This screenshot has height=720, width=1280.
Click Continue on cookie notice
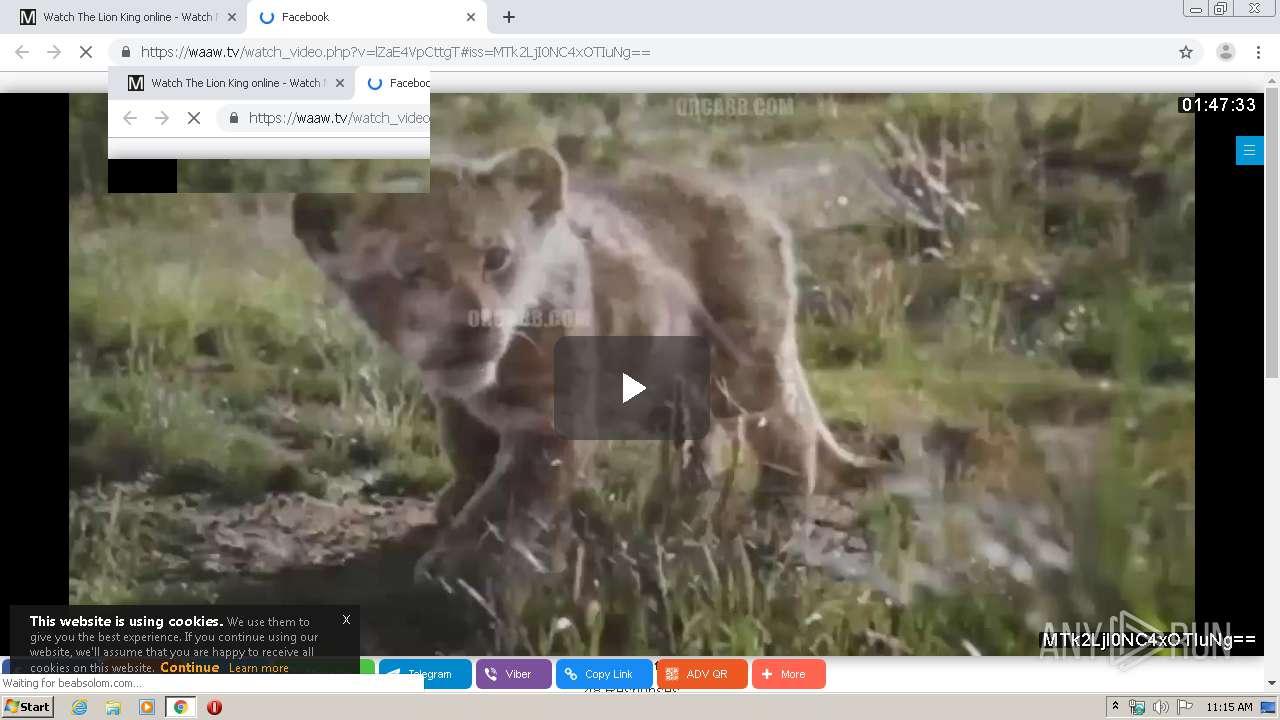click(x=189, y=667)
